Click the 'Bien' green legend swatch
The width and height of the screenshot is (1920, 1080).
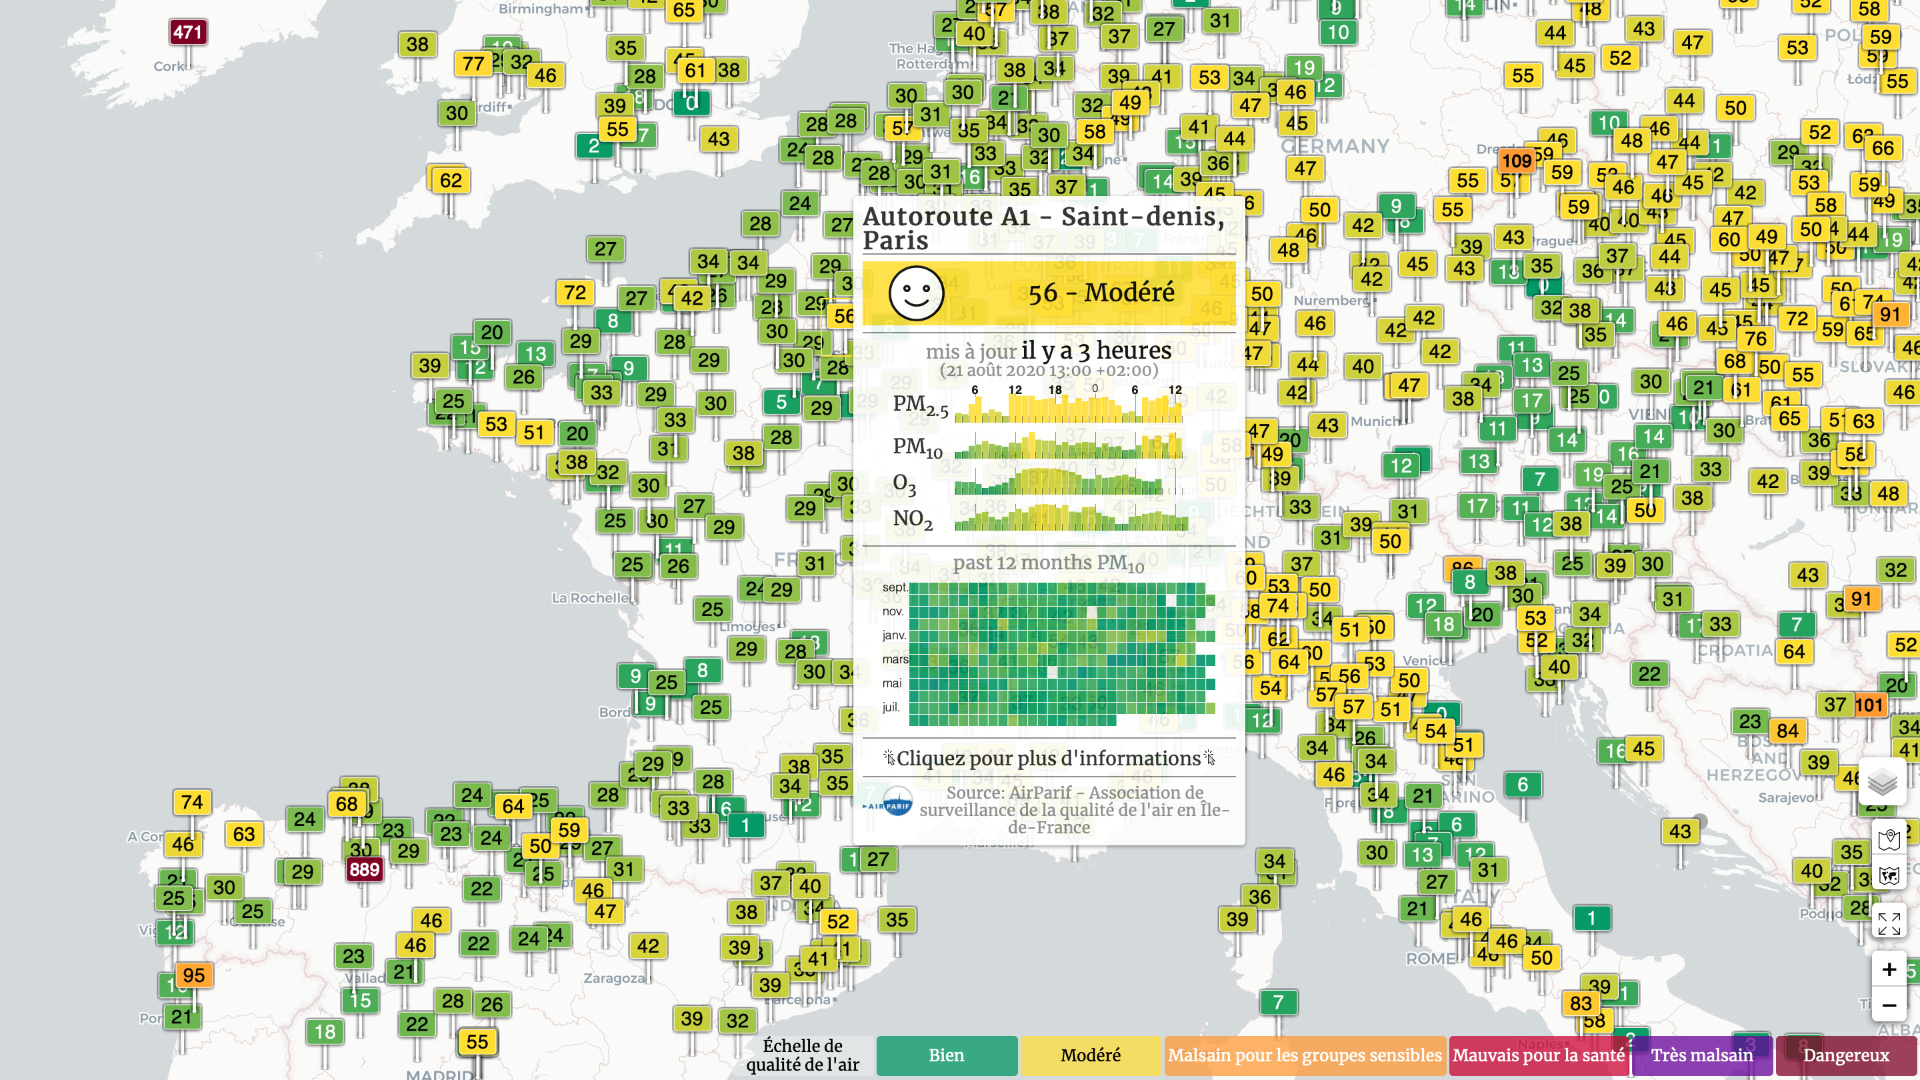(947, 1056)
